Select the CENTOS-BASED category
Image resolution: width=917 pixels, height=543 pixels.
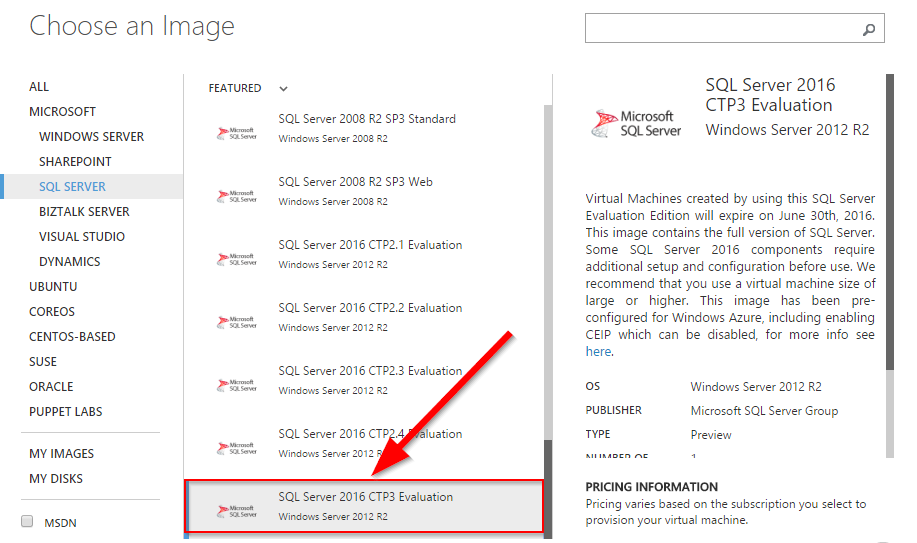[73, 337]
